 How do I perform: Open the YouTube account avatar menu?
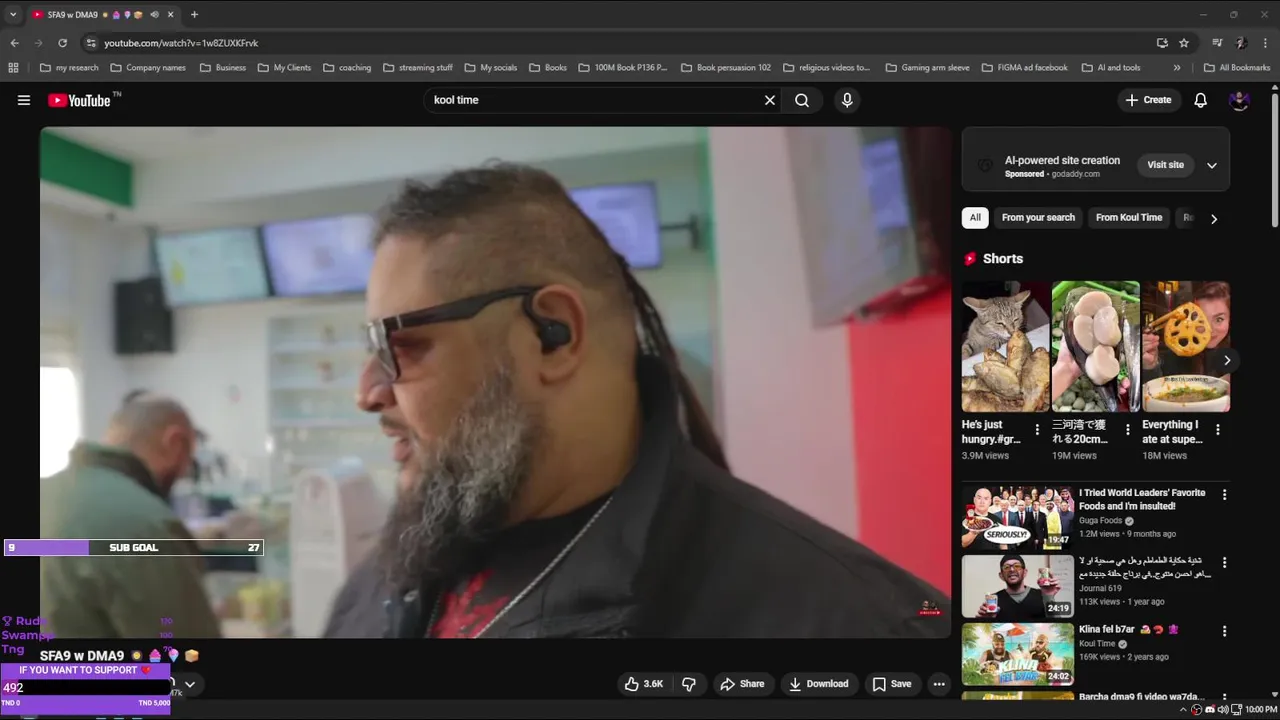pos(1239,100)
